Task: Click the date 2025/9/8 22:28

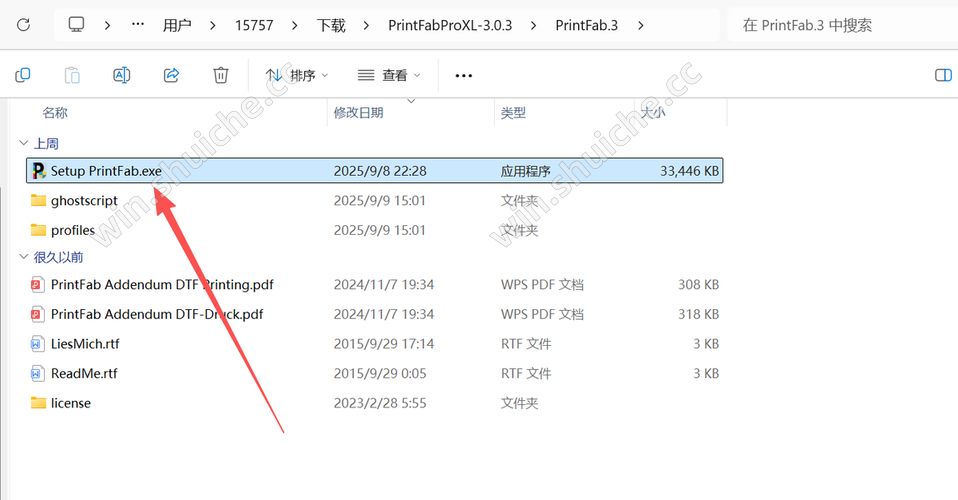Action: point(380,171)
